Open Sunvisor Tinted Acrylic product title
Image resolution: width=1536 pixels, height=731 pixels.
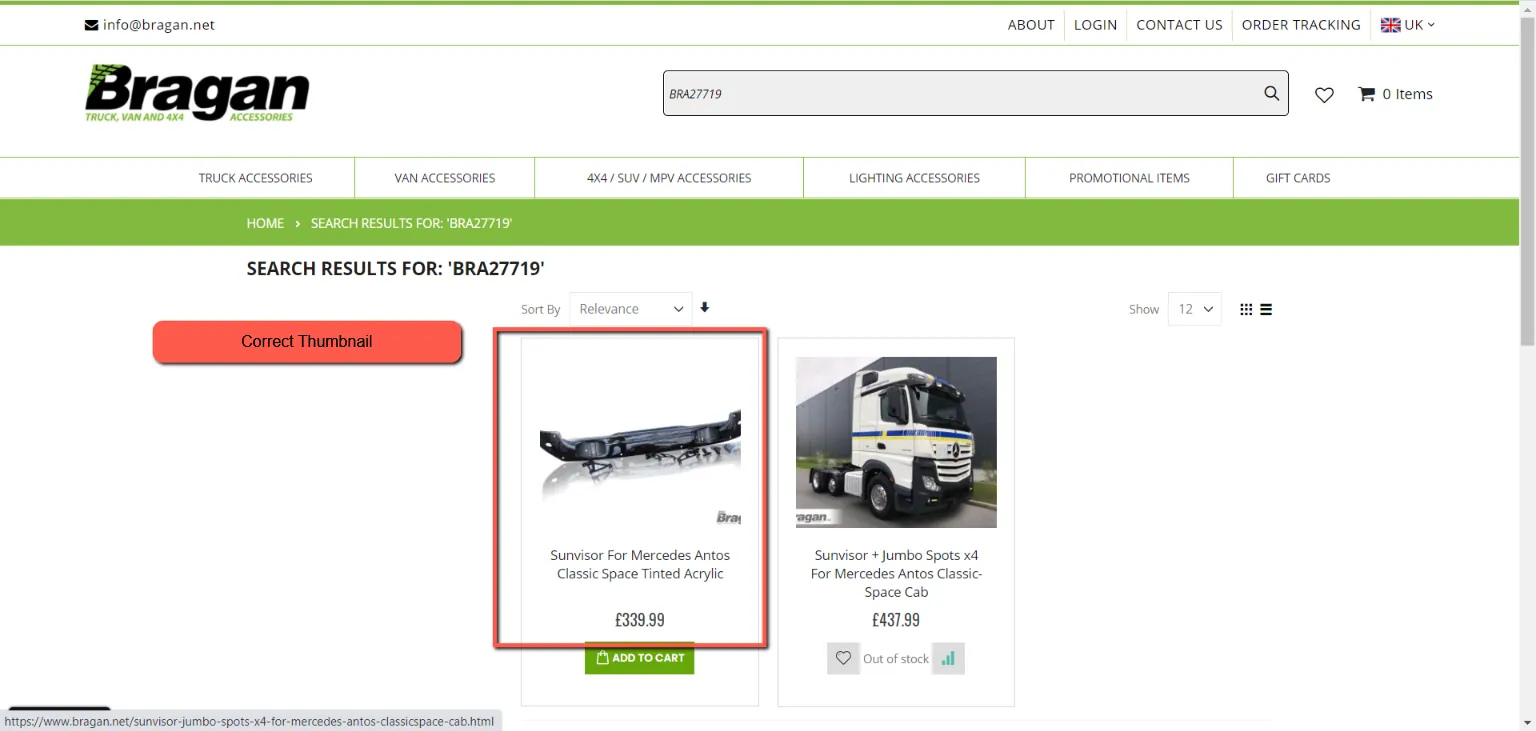click(x=640, y=564)
